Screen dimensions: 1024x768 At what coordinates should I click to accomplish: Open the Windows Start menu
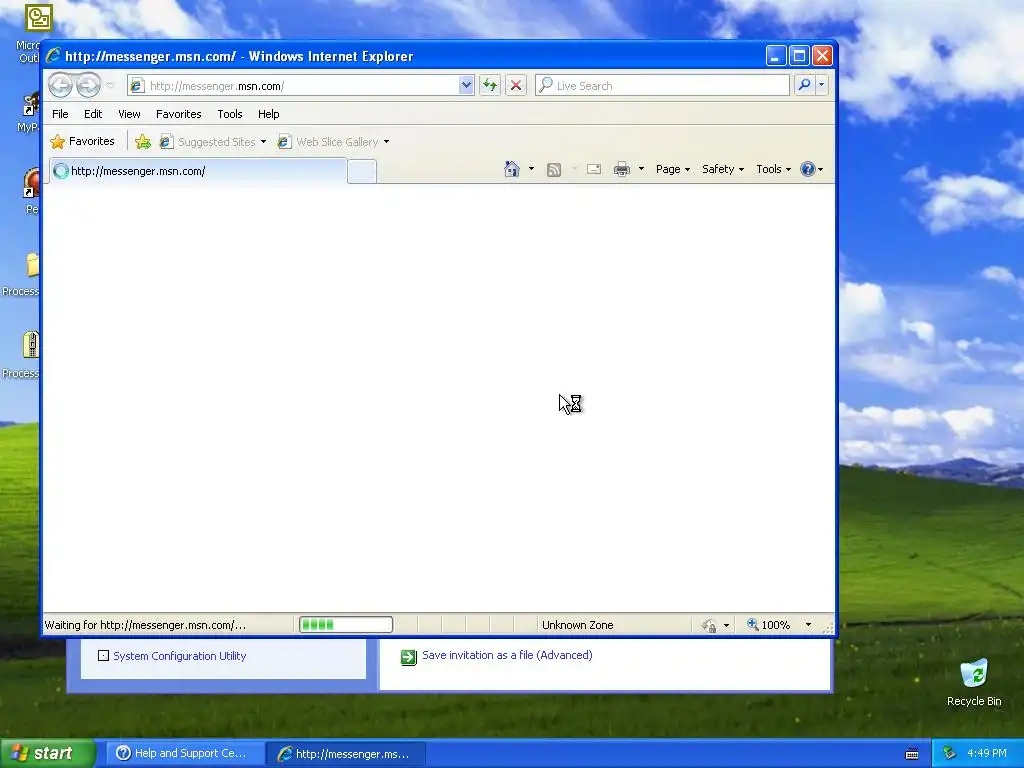48,753
